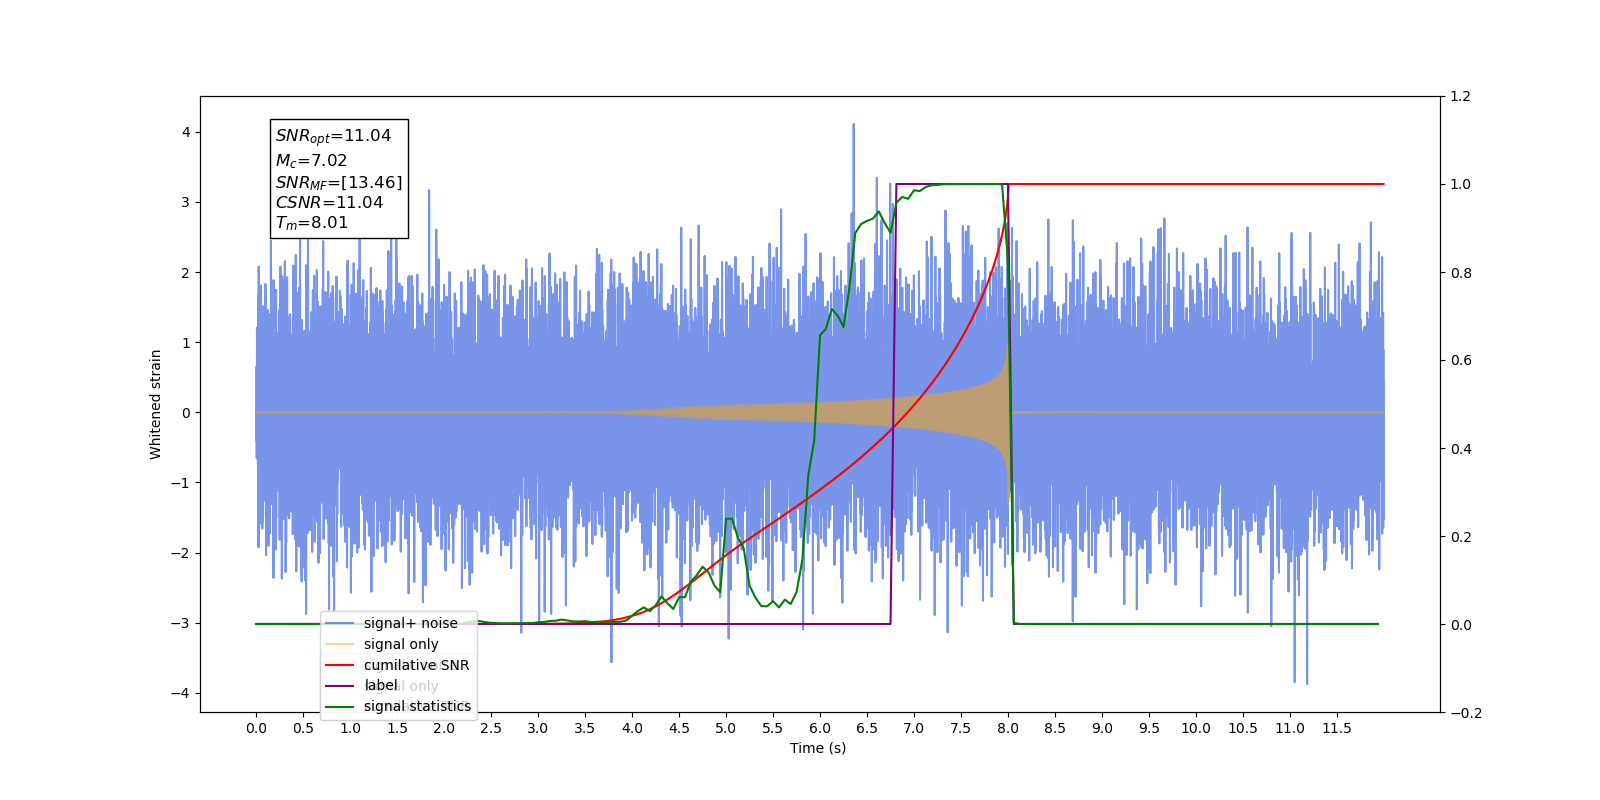Screen dimensions: 1600x800
Task: Click the 1.2 tick on the right axis
Action: click(x=1461, y=97)
